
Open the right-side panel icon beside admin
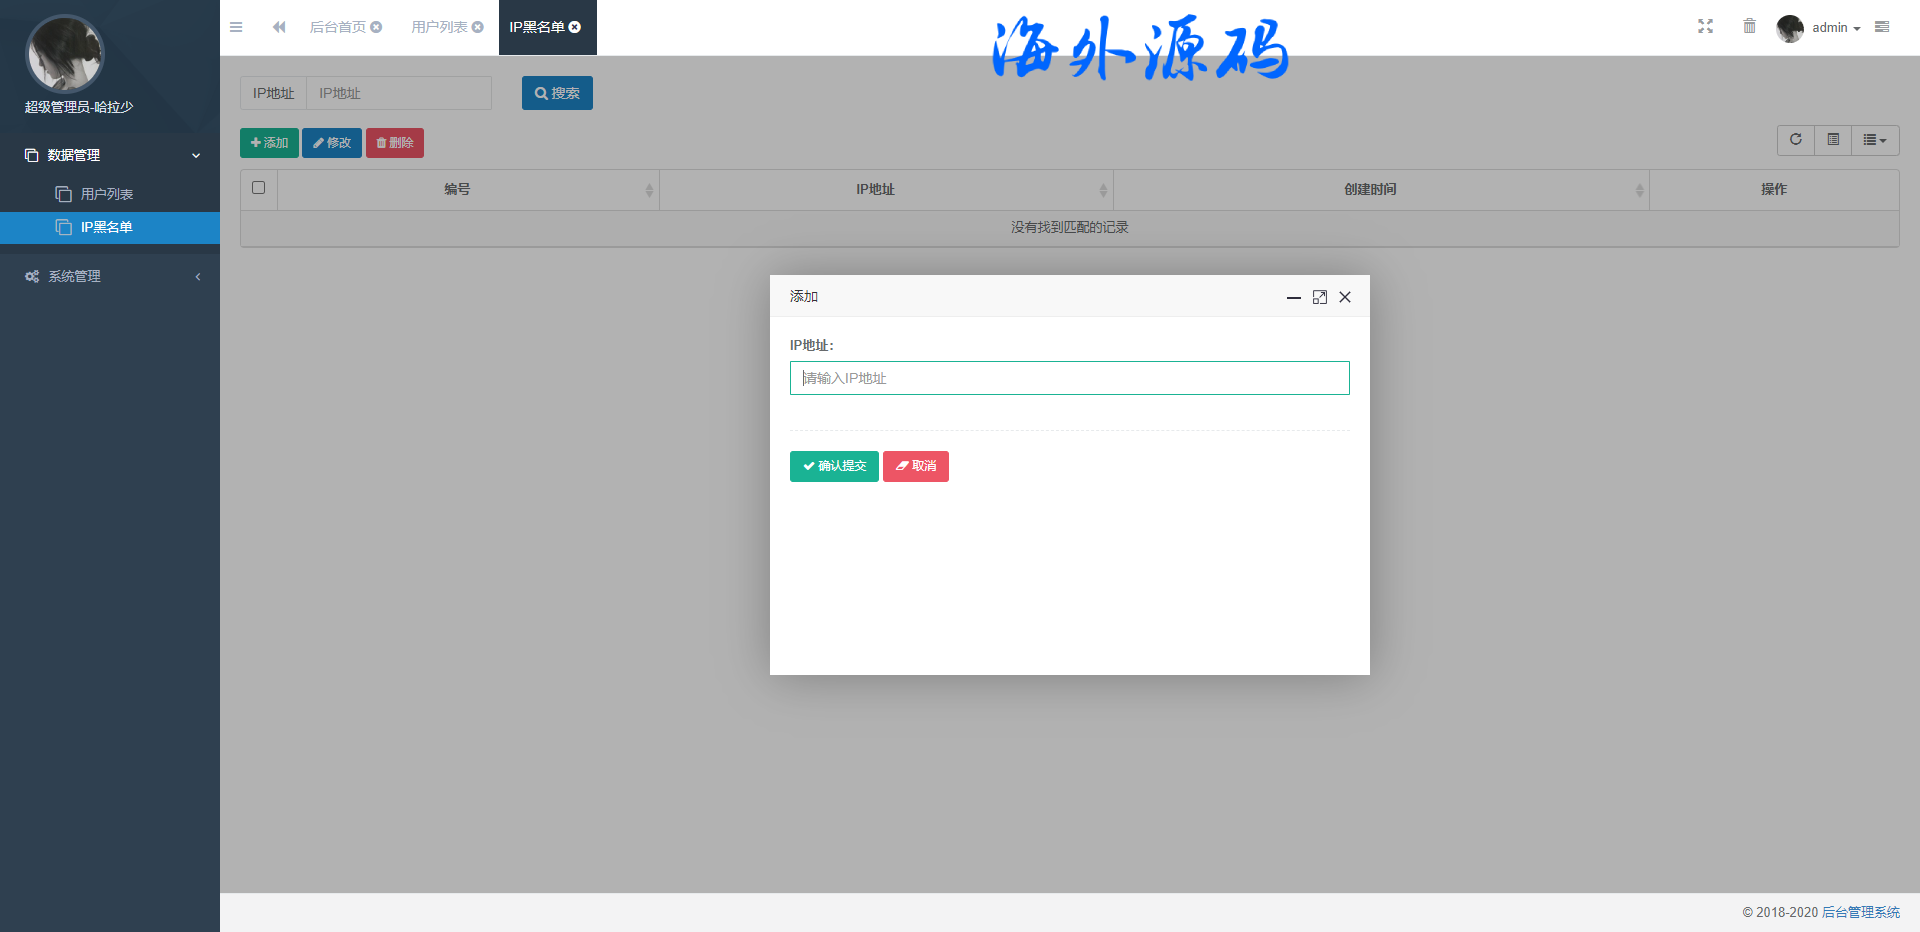point(1882,27)
